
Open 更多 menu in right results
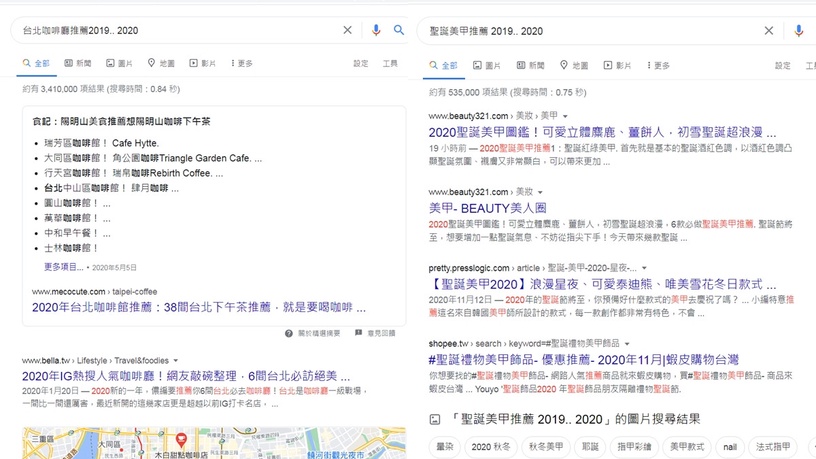click(658, 66)
